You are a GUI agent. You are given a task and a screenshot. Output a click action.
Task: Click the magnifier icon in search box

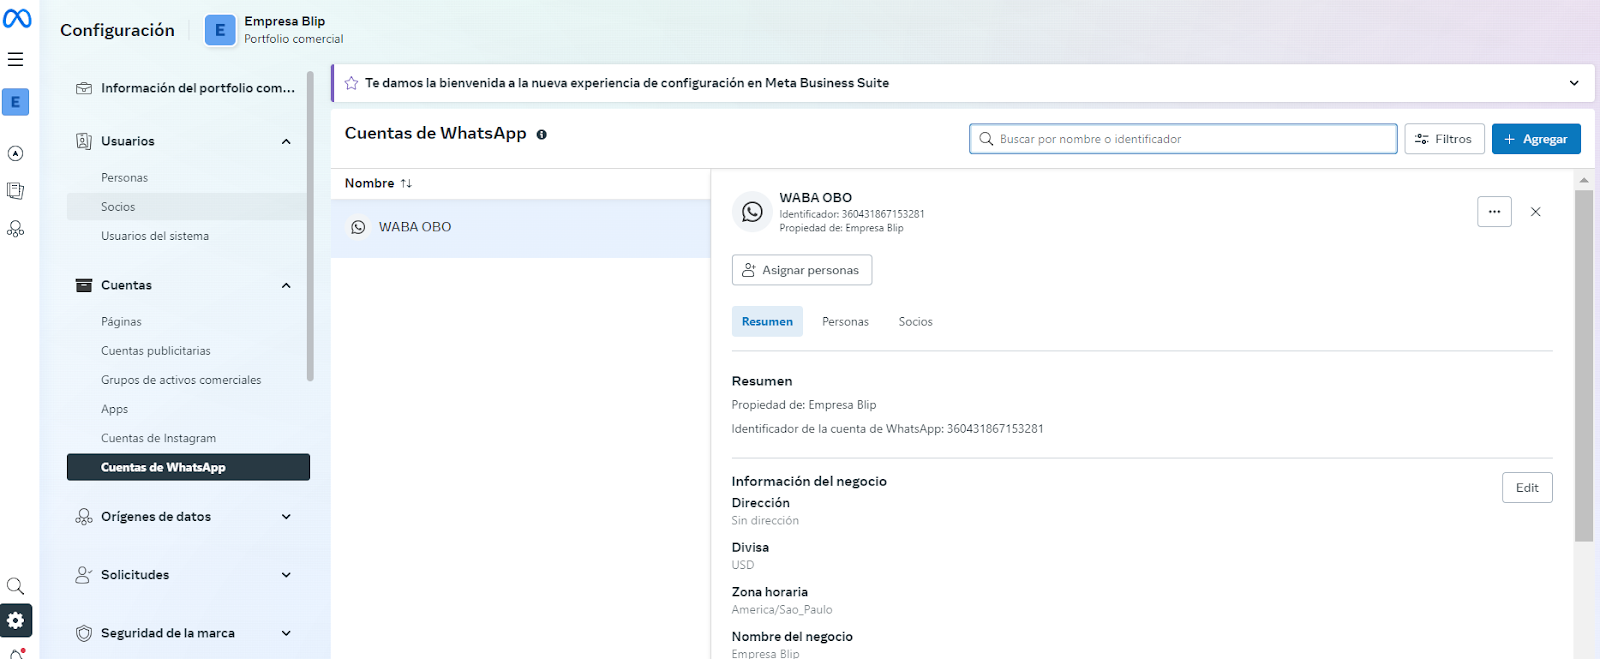pyautogui.click(x=986, y=139)
